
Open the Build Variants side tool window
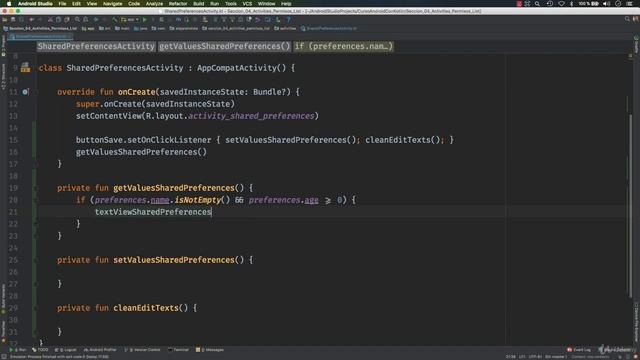point(3,299)
